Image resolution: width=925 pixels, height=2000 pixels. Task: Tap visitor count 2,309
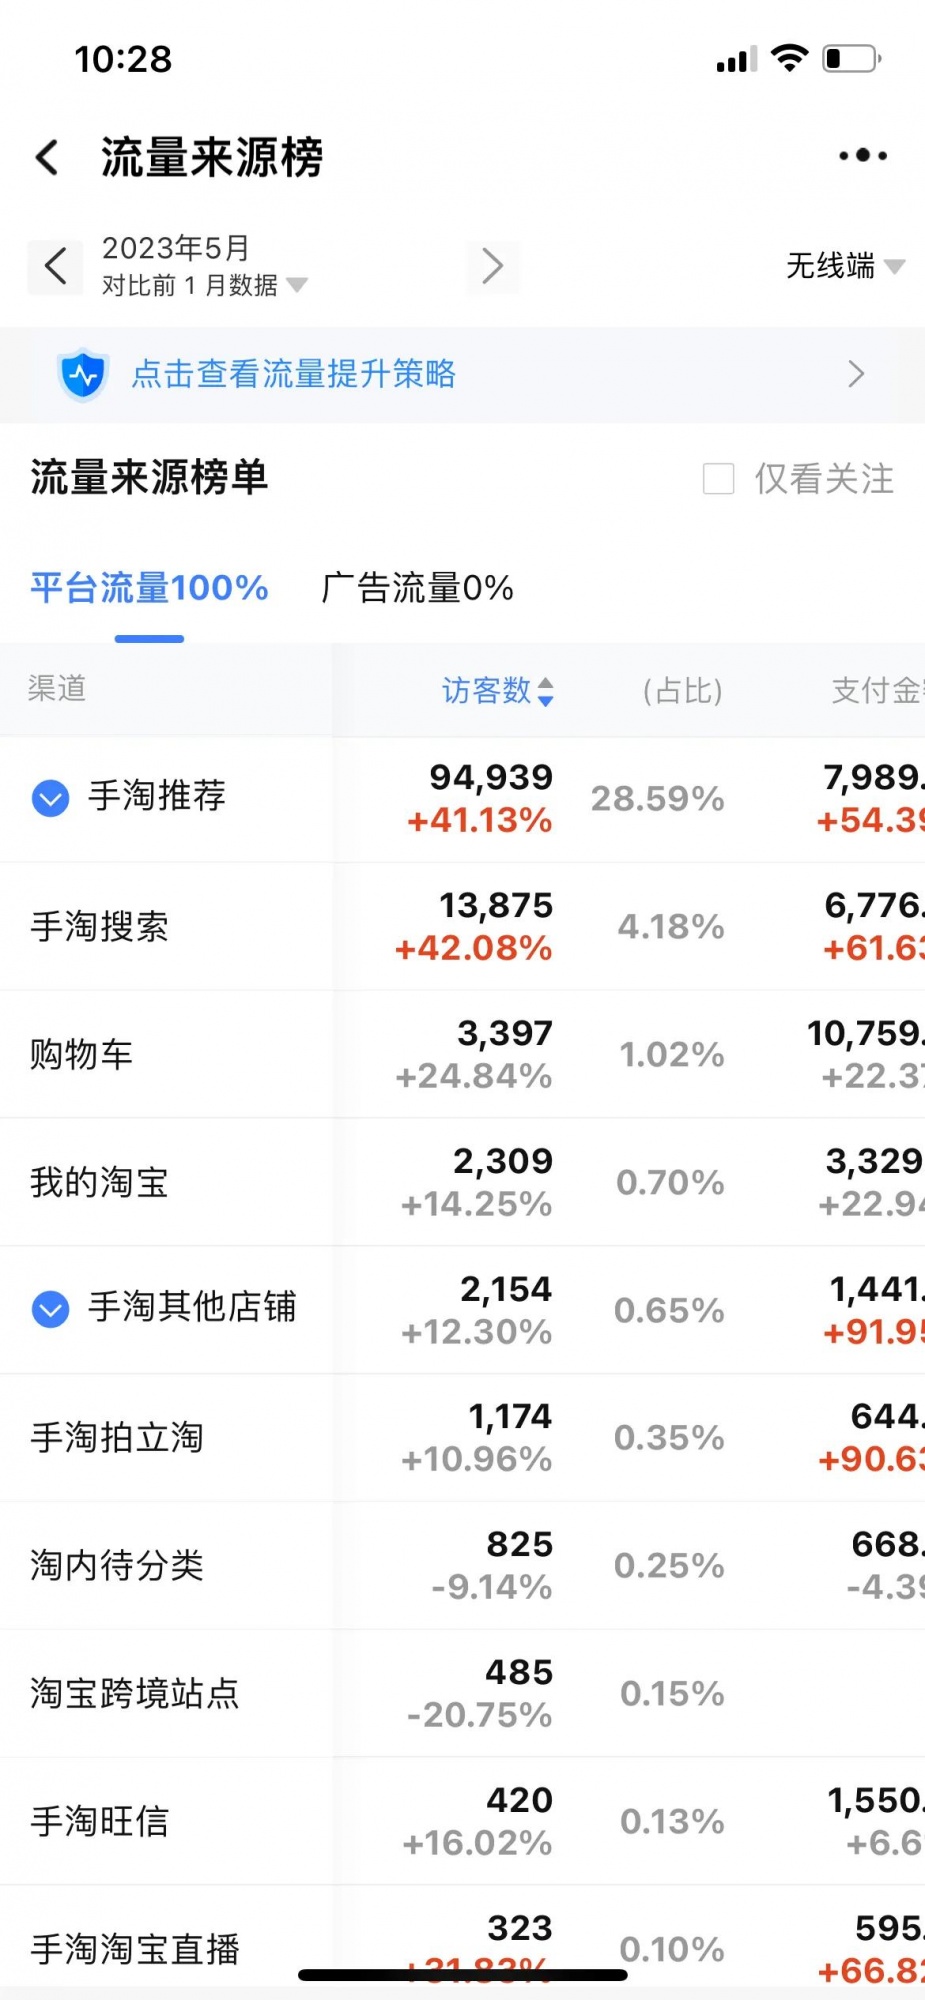coord(503,1161)
